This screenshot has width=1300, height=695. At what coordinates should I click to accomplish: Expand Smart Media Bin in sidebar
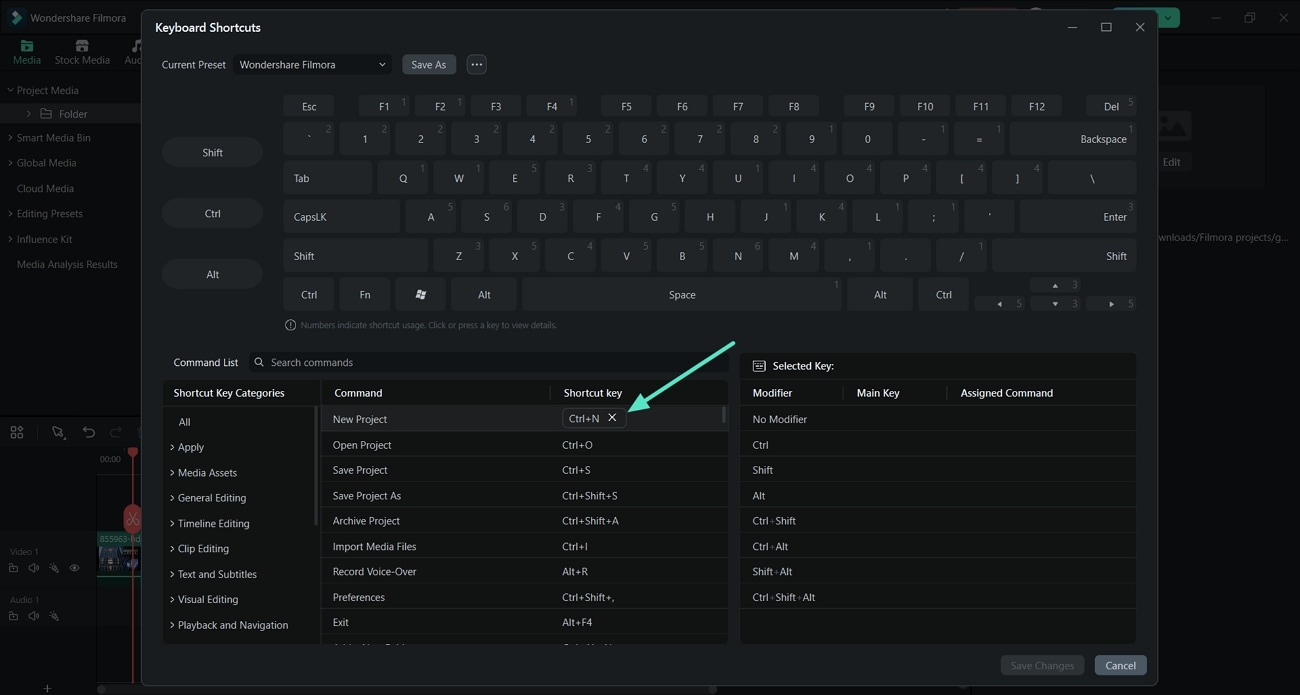click(10, 137)
